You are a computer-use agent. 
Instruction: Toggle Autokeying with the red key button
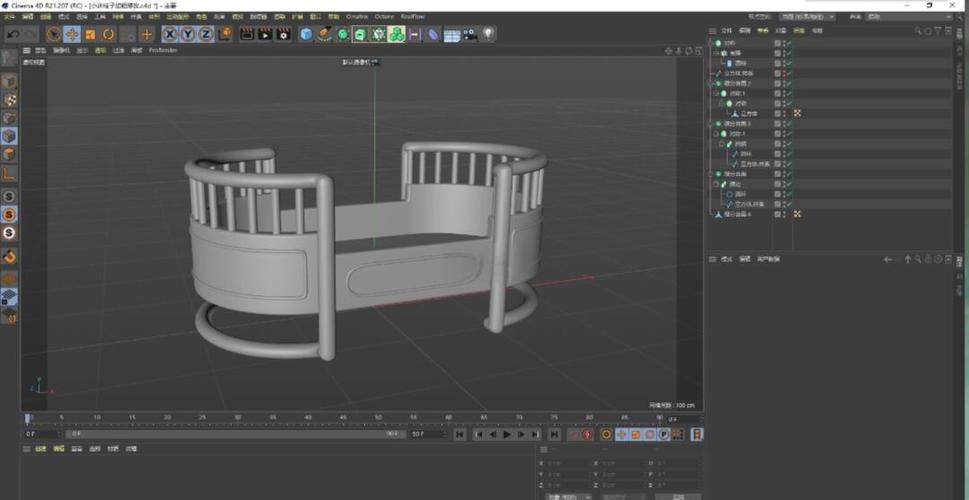588,434
